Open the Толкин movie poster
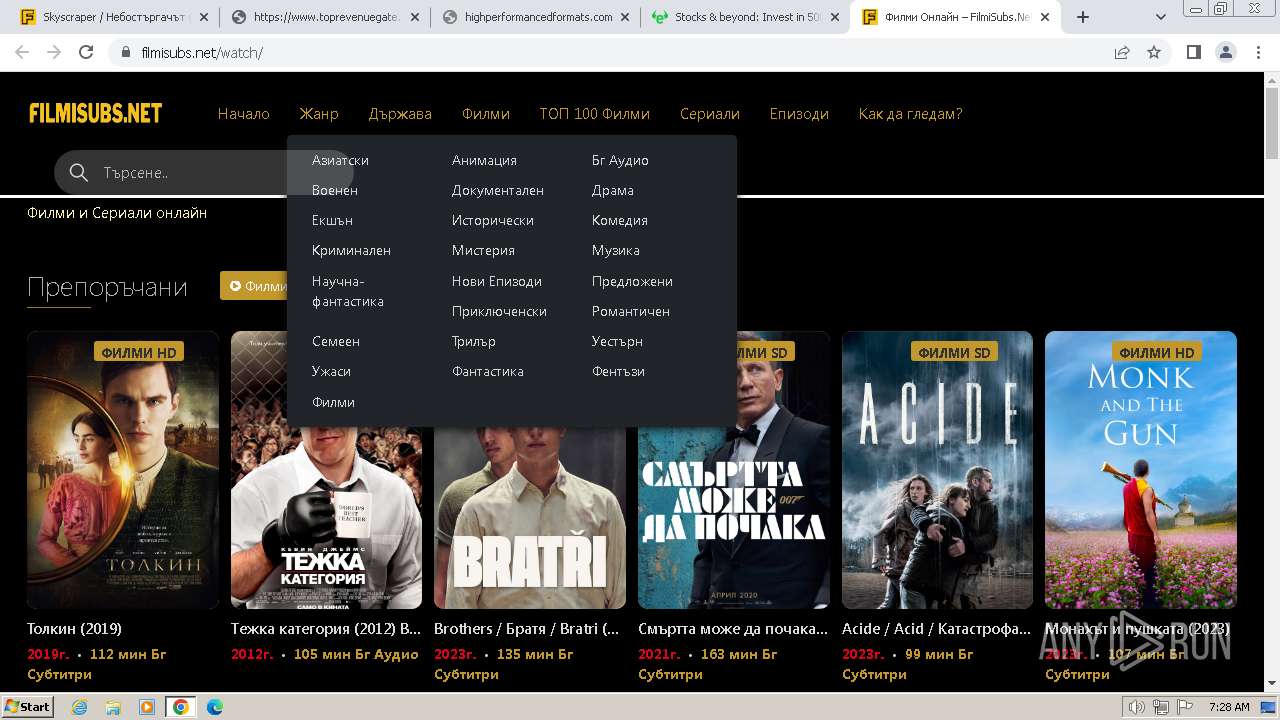The width and height of the screenshot is (1280, 720). [123, 470]
